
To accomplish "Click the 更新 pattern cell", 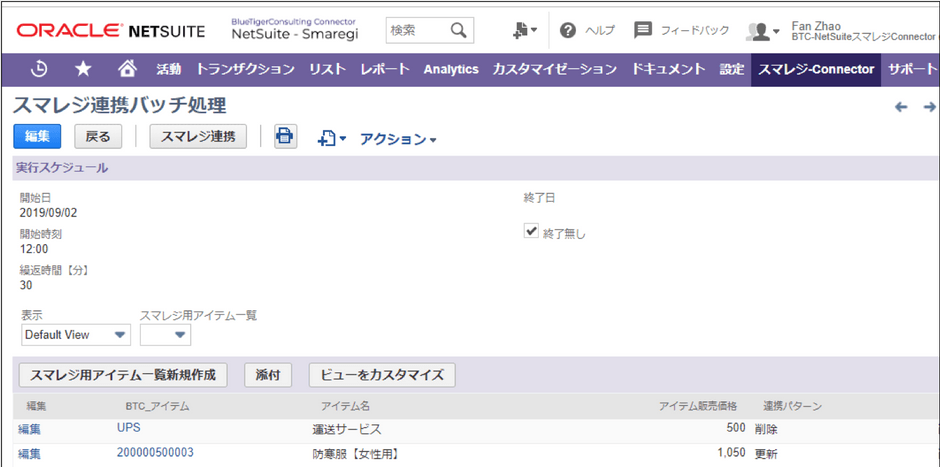I will click(x=767, y=453).
